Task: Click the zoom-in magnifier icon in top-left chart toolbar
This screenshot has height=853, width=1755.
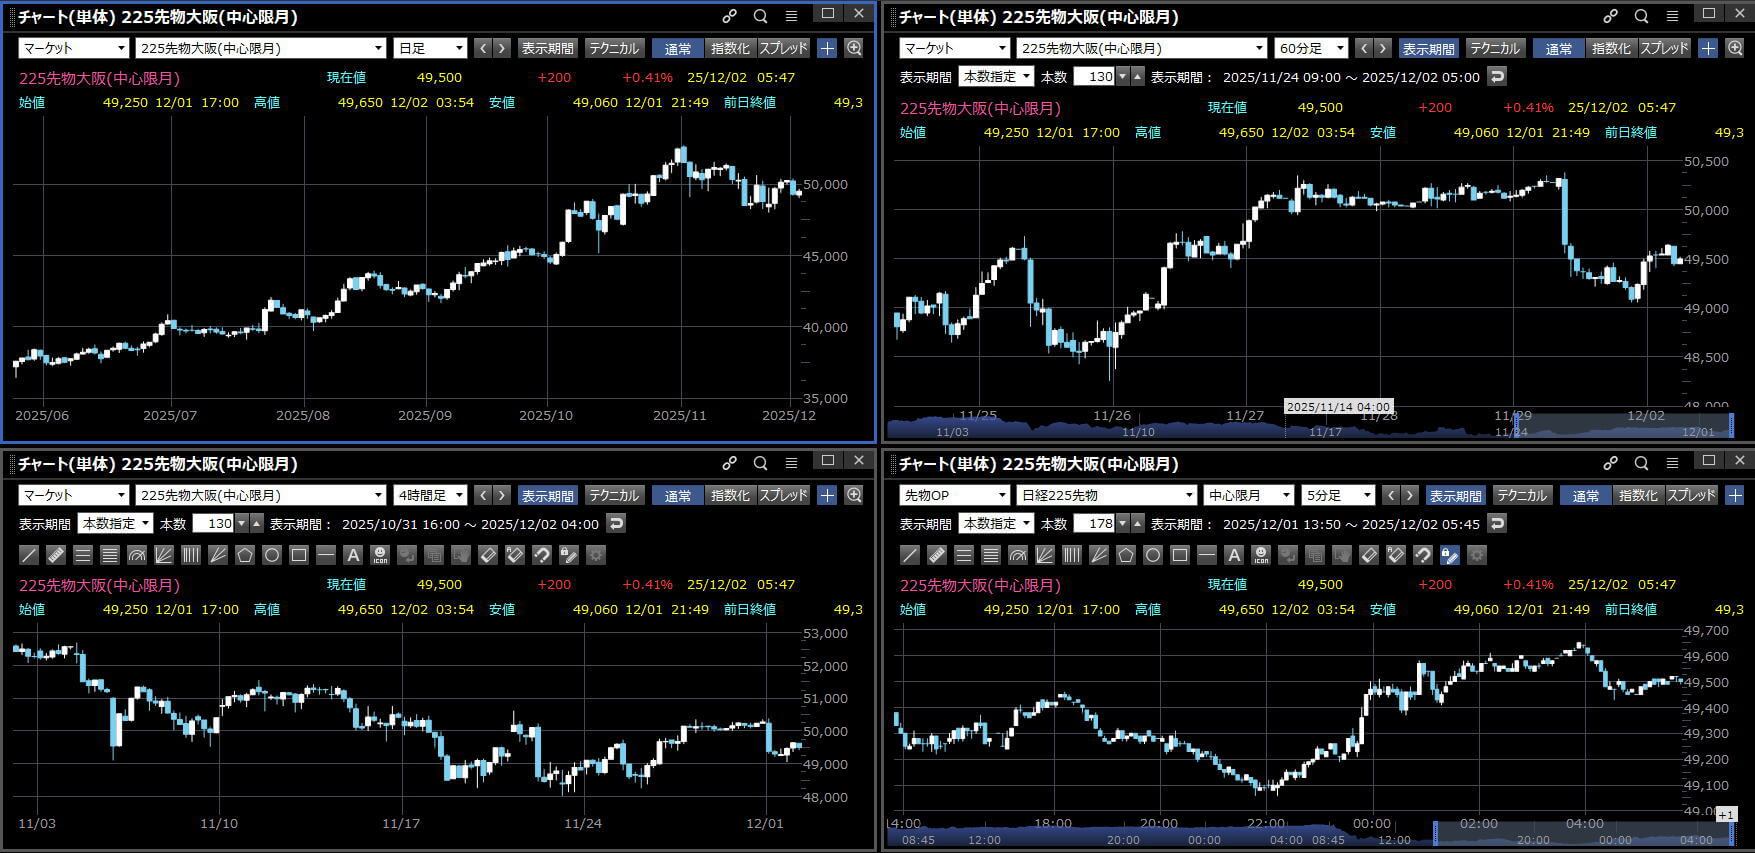Action: (x=854, y=48)
